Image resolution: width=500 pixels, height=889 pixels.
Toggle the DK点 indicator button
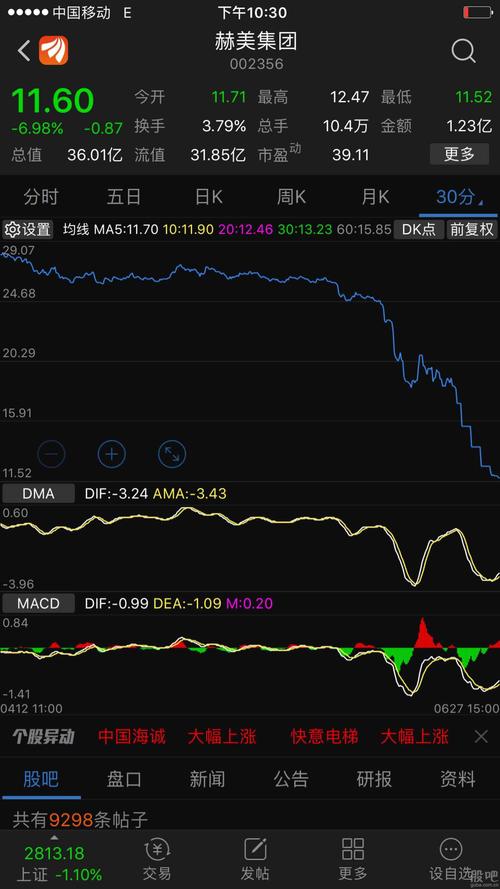click(x=419, y=230)
